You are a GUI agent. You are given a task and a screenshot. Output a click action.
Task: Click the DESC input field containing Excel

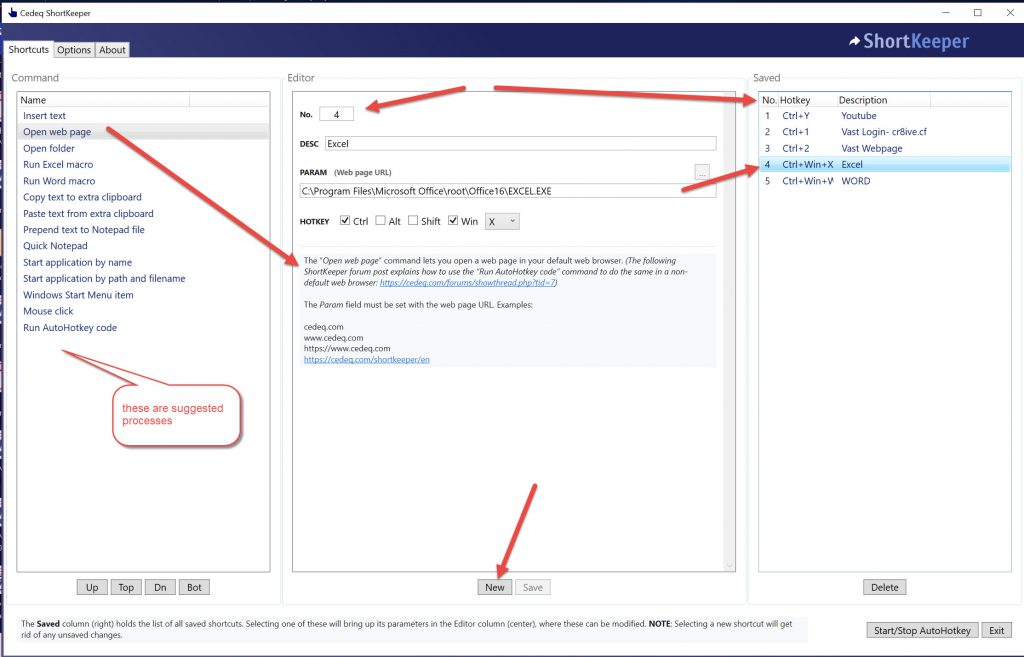point(520,144)
